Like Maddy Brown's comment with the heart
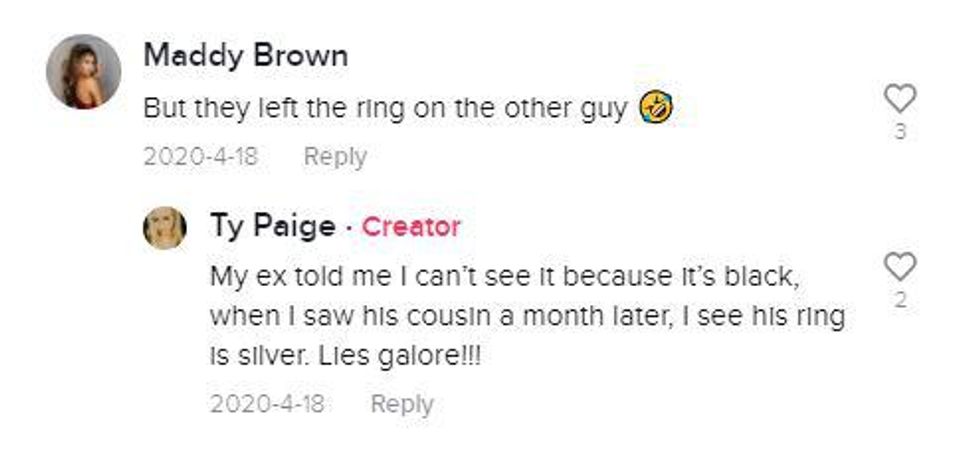Screen dimensions: 980x449 [x=900, y=98]
